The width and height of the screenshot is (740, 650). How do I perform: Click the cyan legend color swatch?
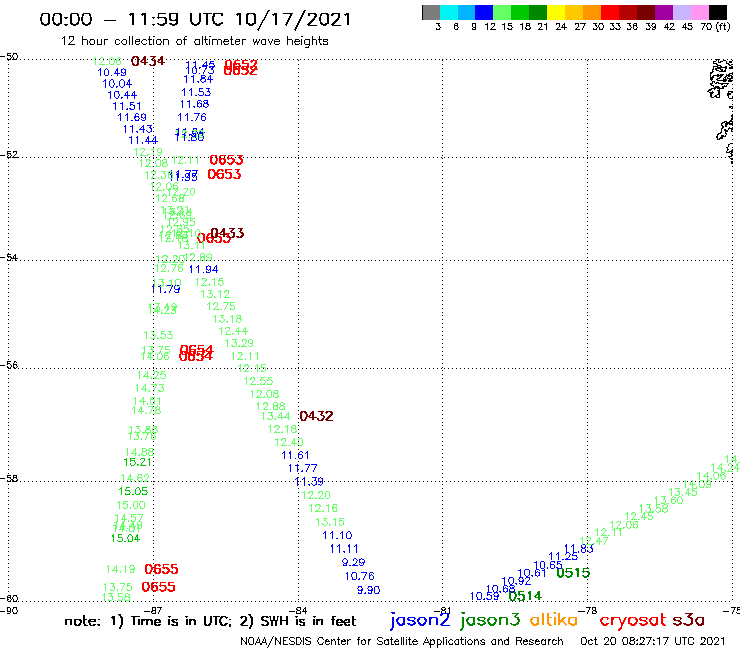449,12
